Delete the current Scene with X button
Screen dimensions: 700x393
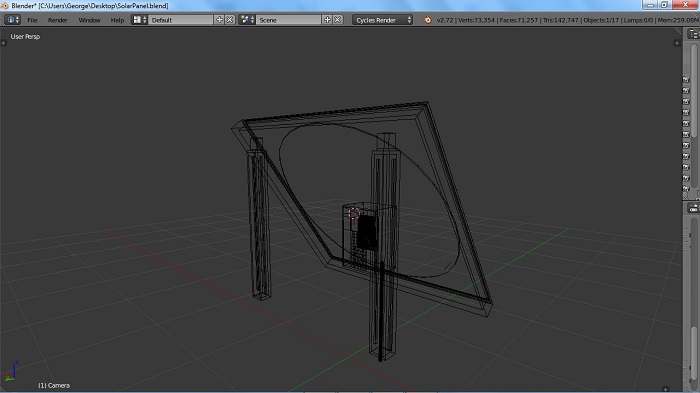338,20
